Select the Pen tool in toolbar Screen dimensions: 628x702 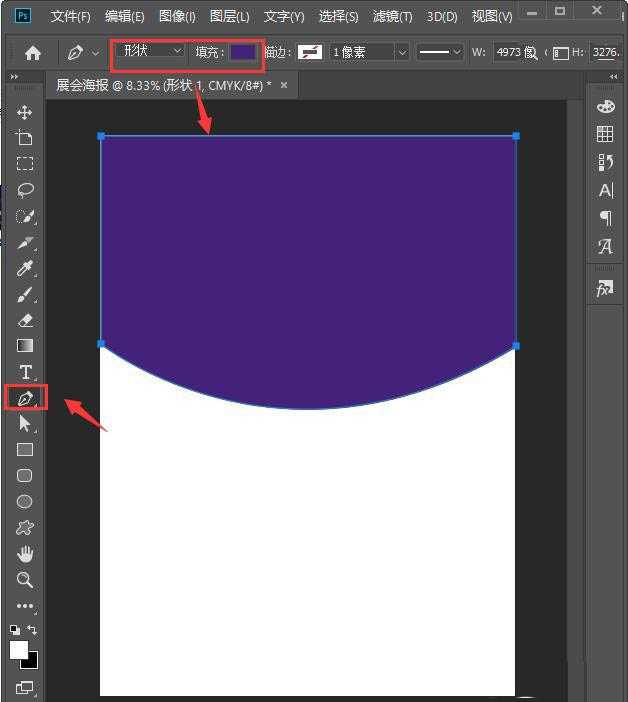(25, 398)
